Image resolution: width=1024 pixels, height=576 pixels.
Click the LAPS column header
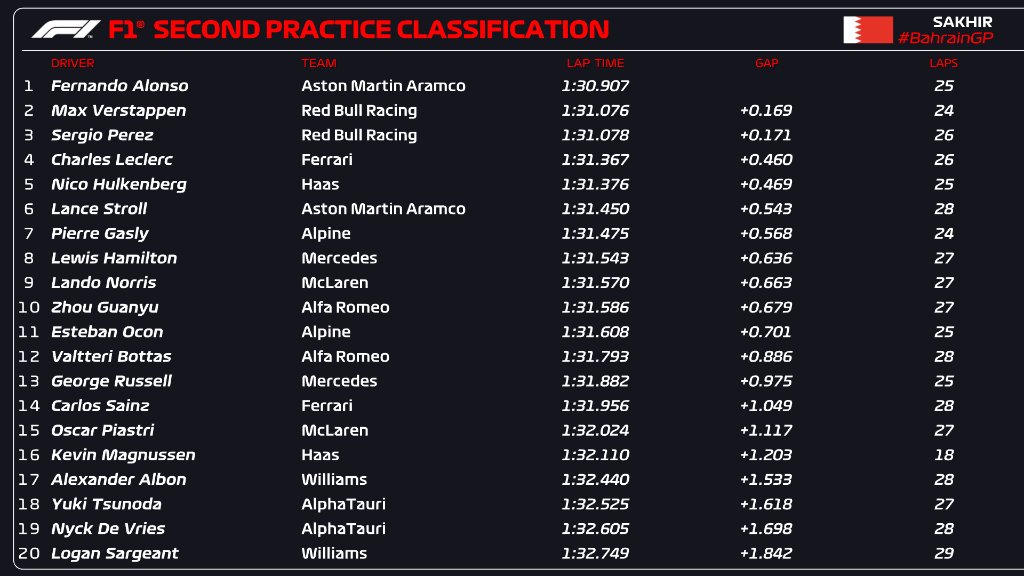[943, 63]
